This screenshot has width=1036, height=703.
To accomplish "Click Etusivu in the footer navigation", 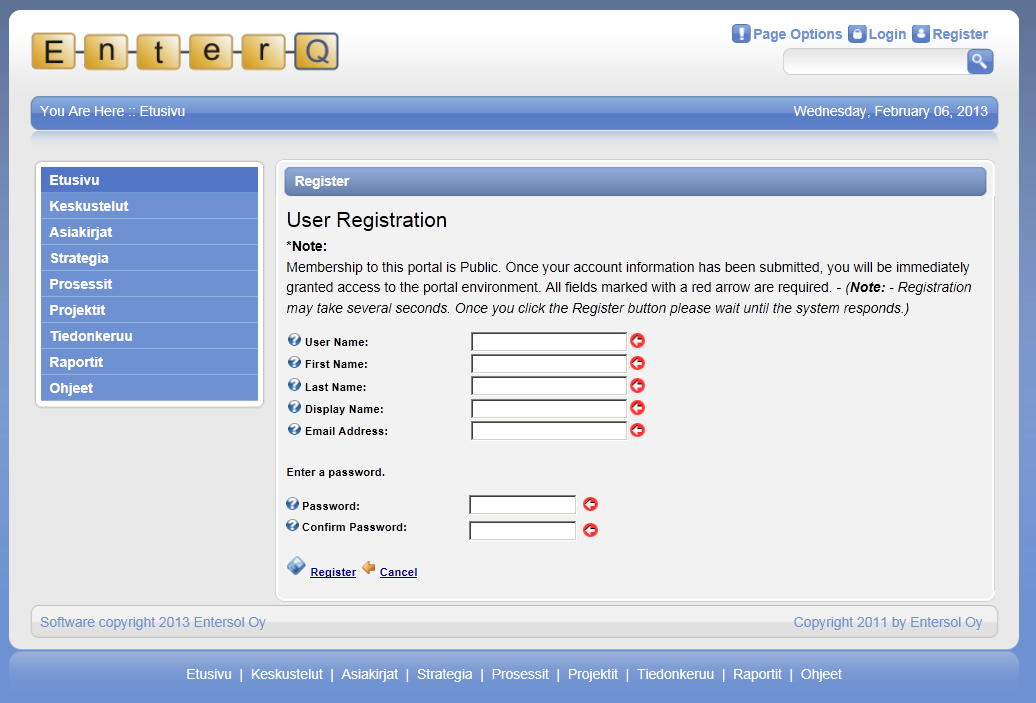I will click(x=209, y=674).
